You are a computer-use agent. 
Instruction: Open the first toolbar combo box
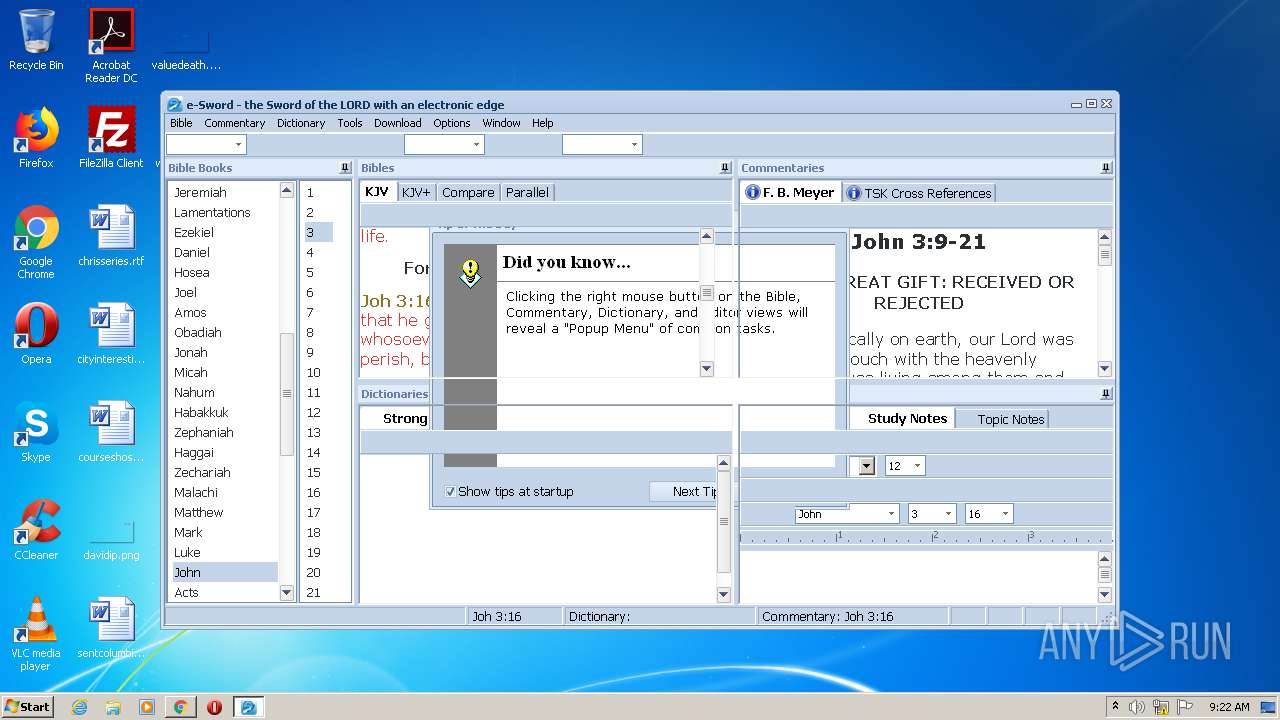coord(206,145)
